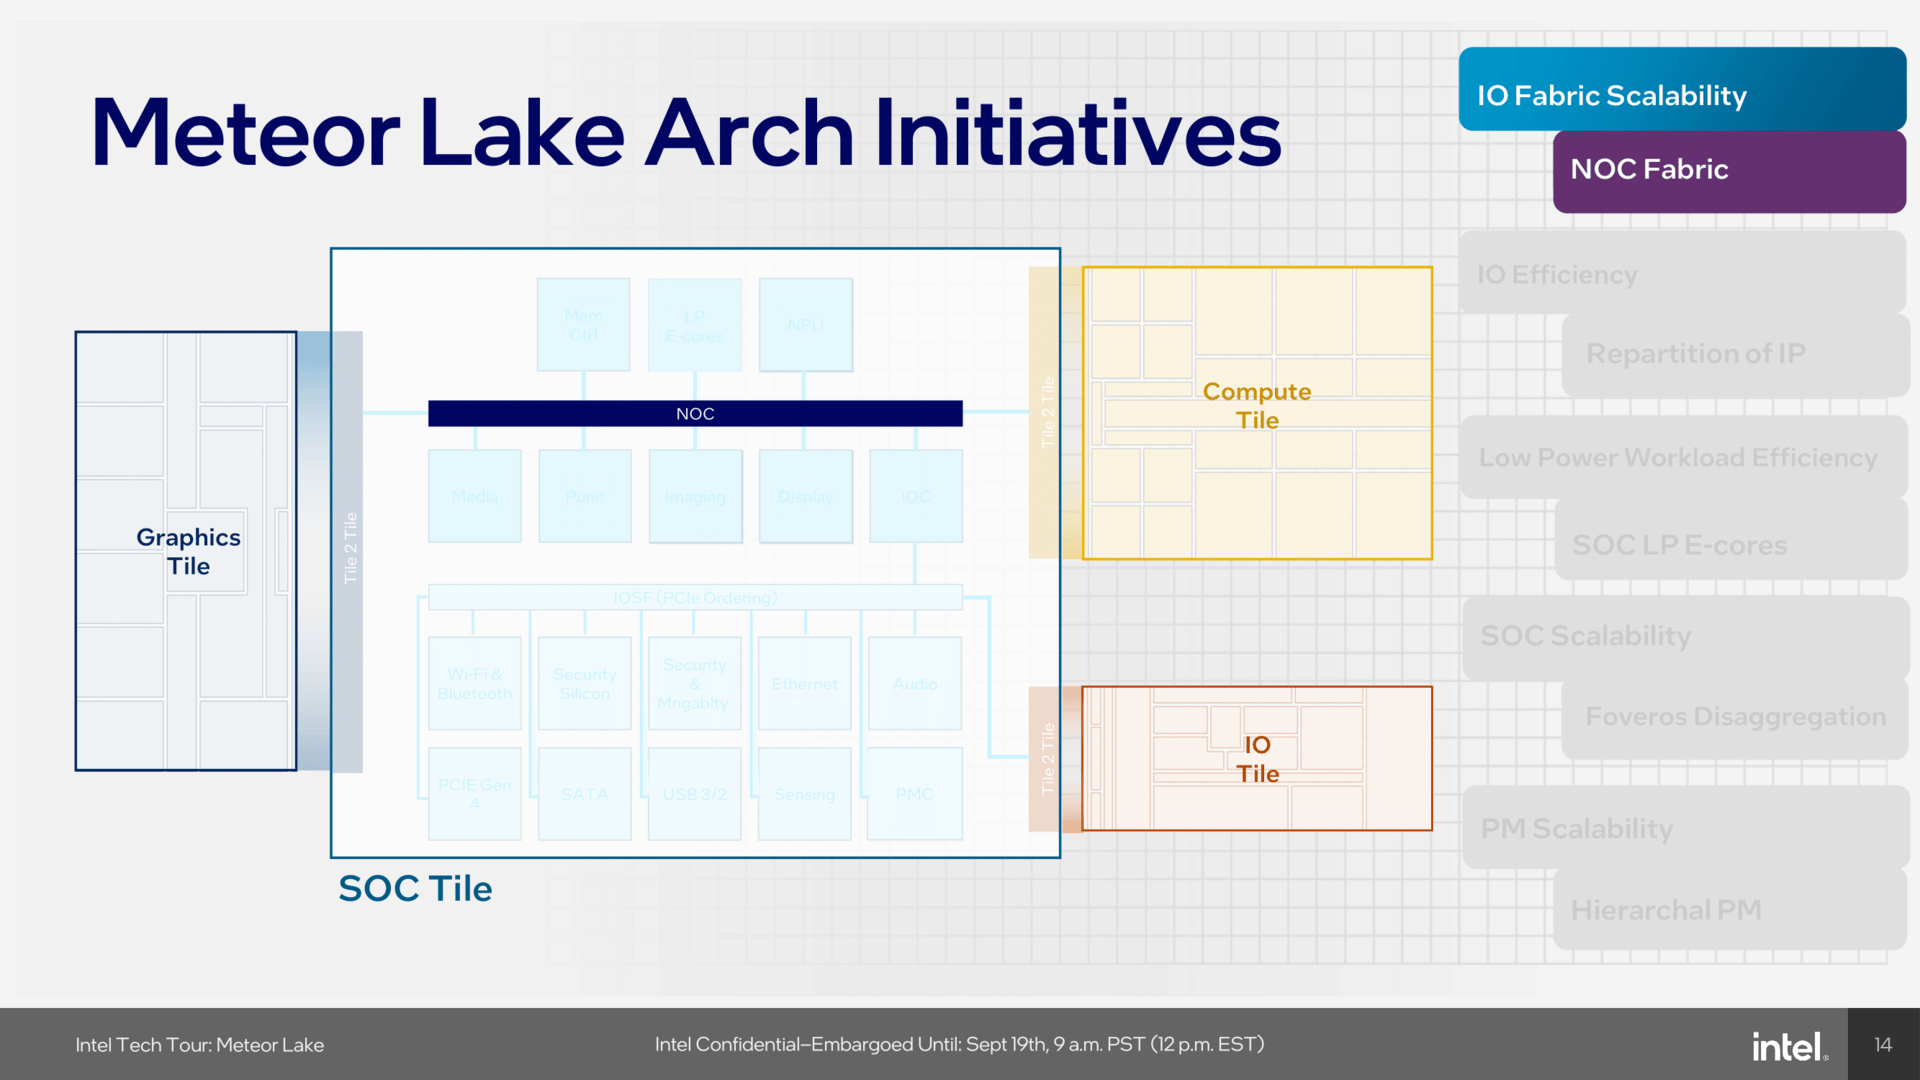Click the Intel logo in footer
This screenshot has height=1080, width=1920.
tap(1788, 1046)
